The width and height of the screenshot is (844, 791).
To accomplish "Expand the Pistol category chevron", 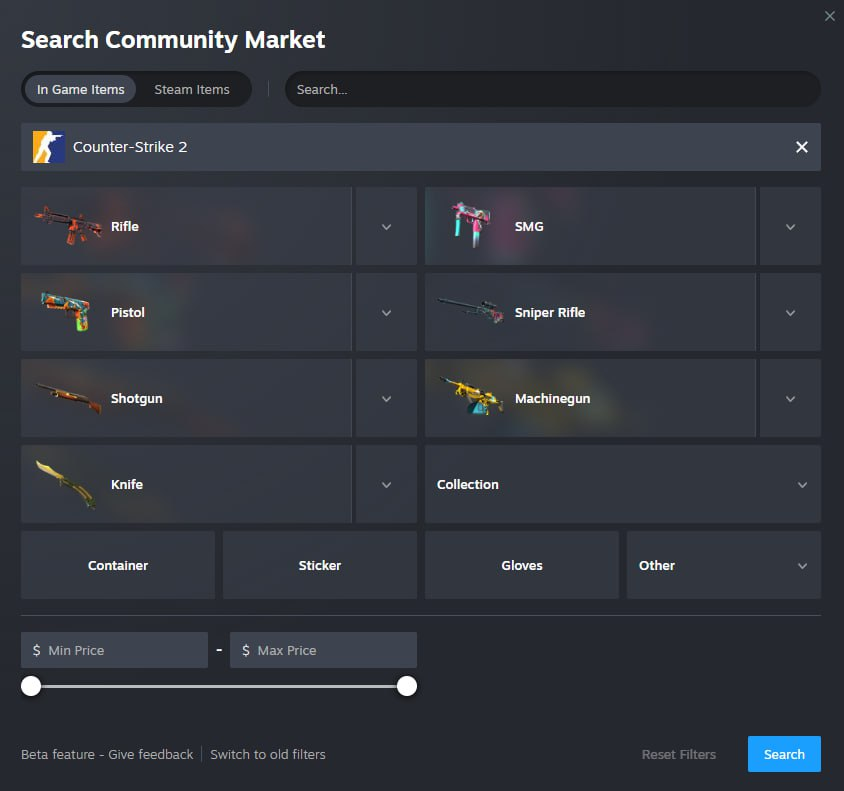I will click(386, 313).
